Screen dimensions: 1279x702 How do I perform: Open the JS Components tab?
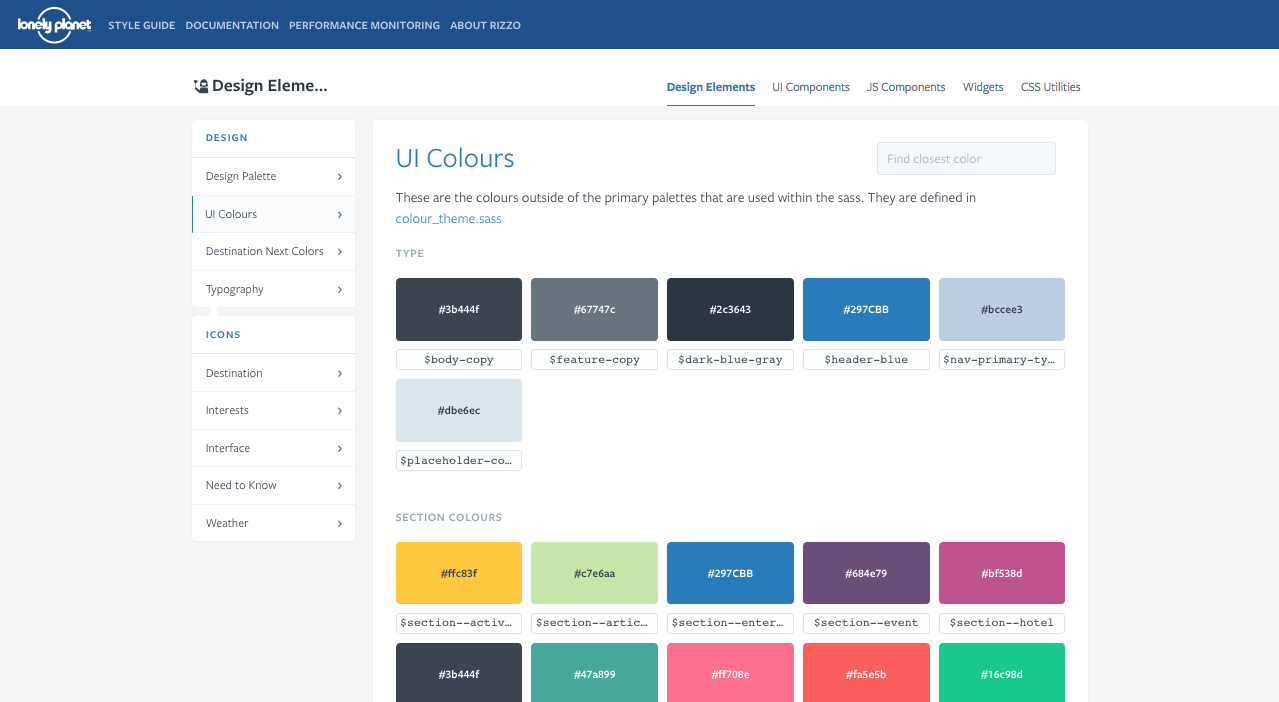coord(906,87)
